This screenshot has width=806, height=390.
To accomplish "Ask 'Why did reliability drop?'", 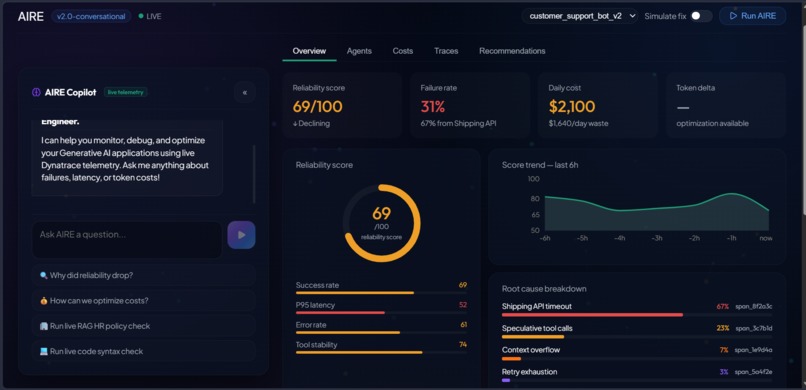I will [x=143, y=275].
